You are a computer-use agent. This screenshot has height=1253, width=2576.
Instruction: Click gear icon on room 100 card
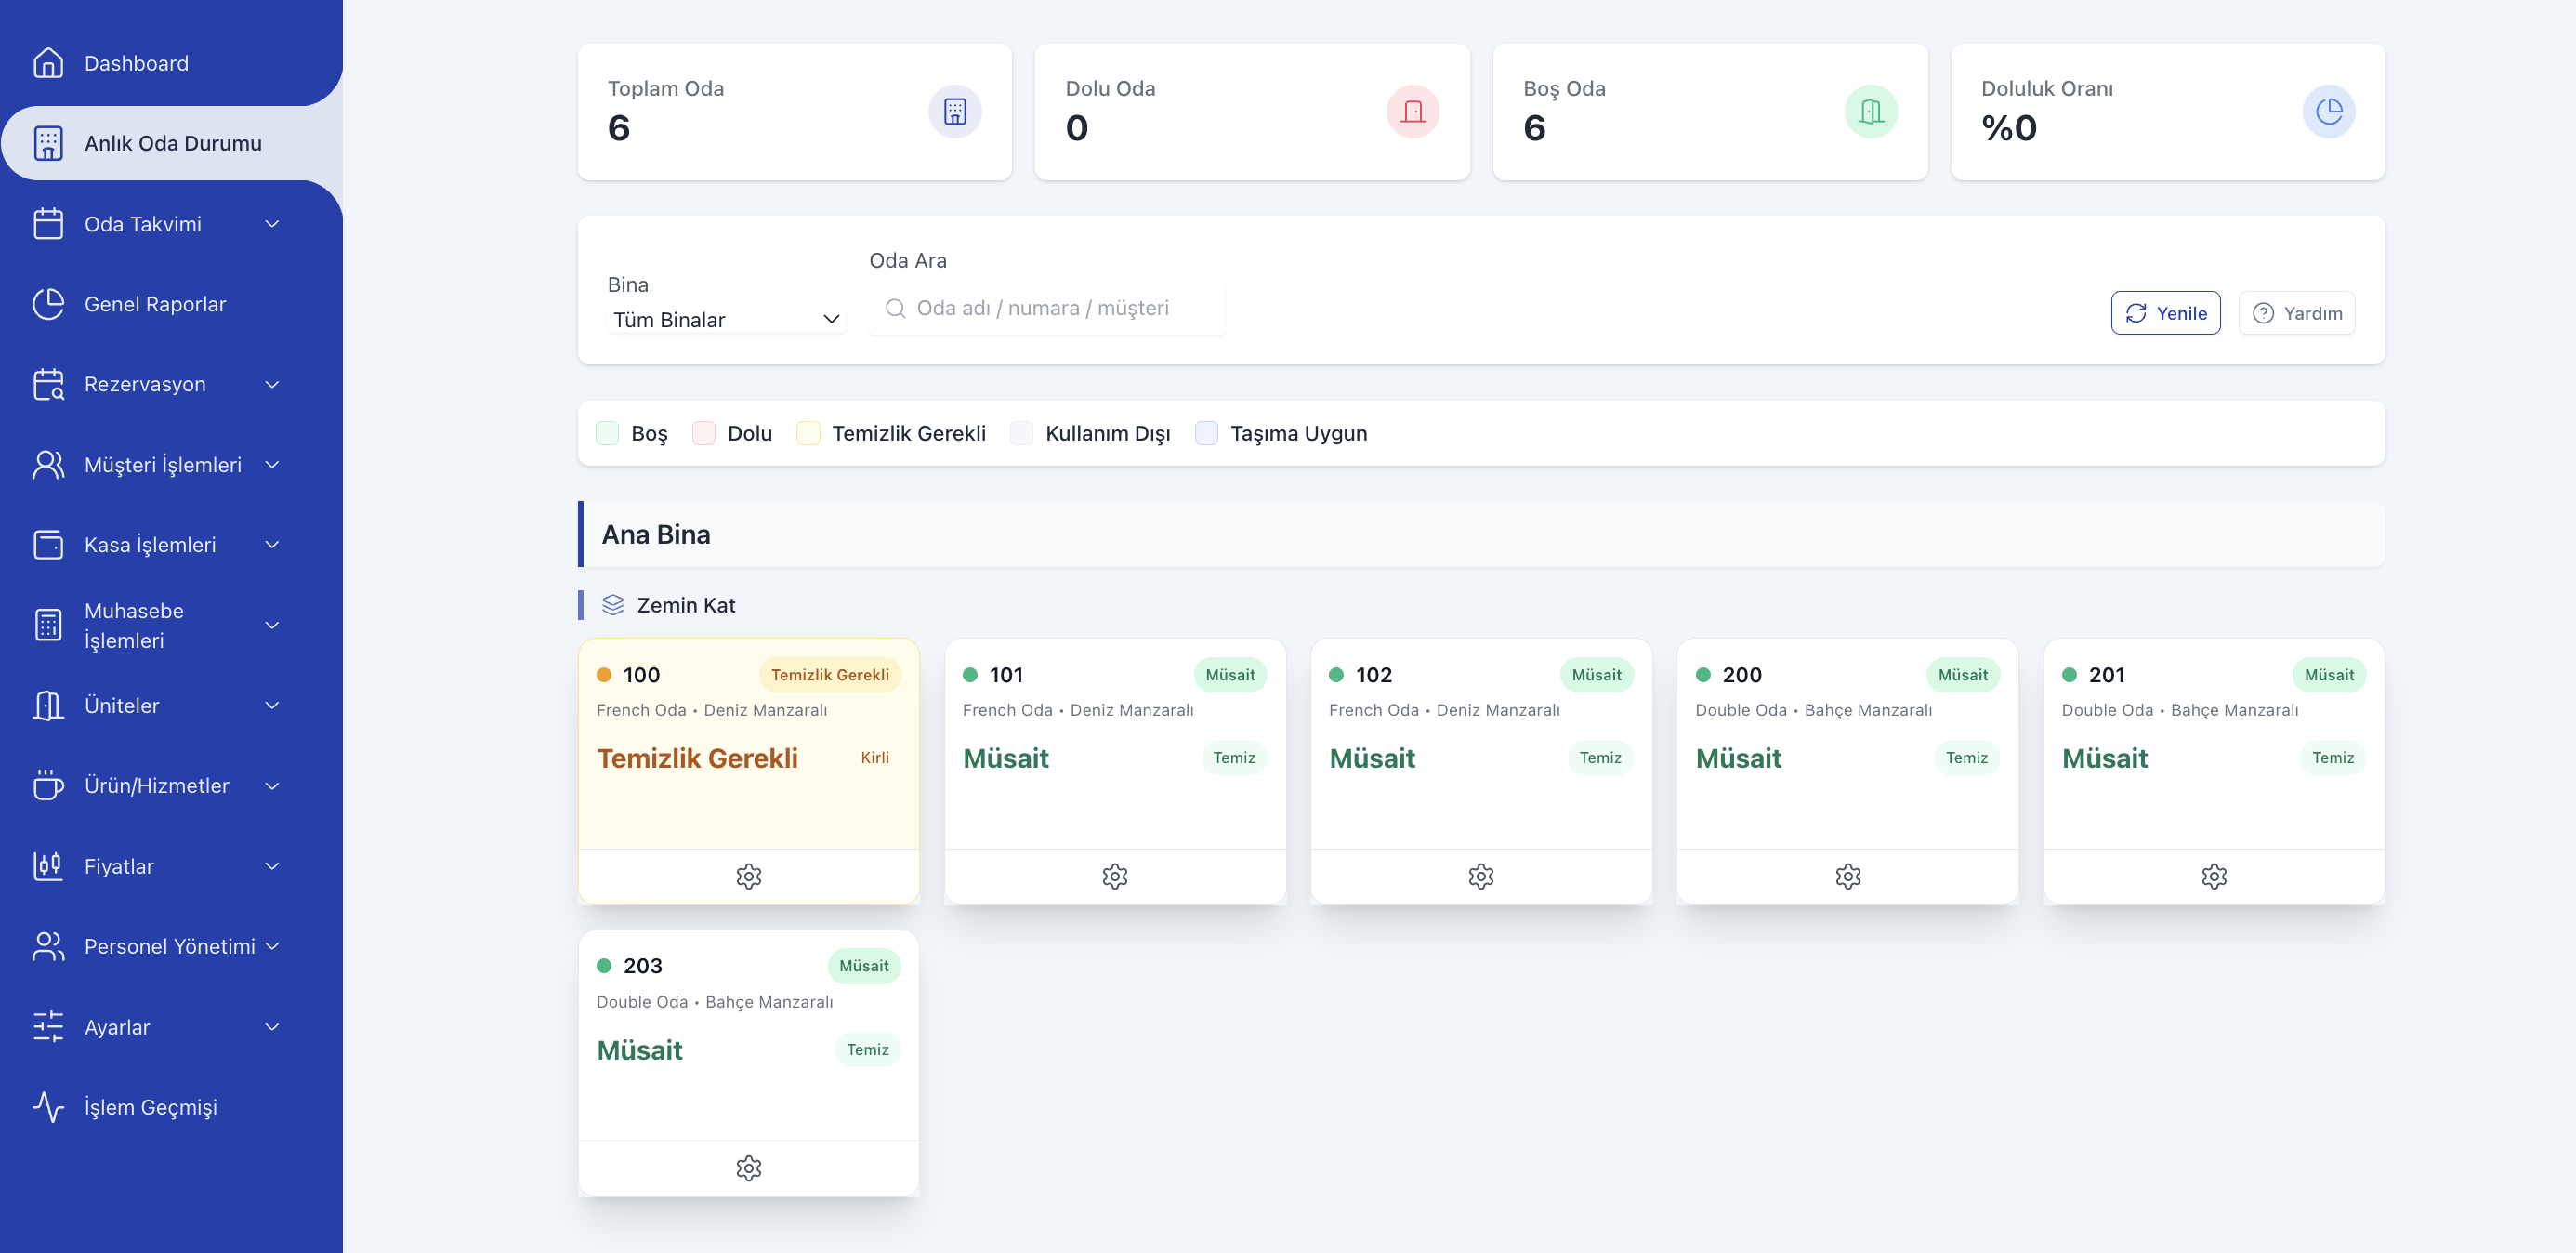click(748, 876)
